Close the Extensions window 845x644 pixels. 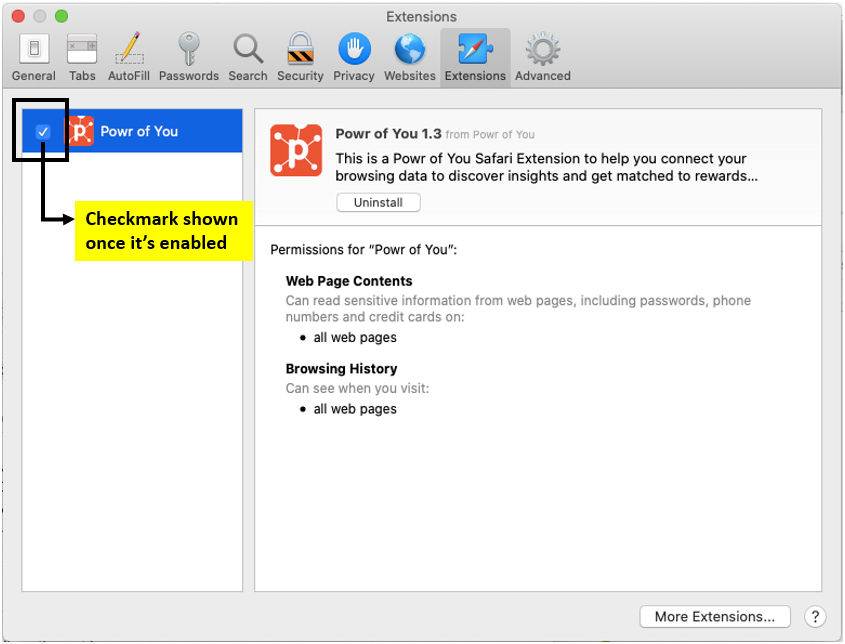click(18, 16)
